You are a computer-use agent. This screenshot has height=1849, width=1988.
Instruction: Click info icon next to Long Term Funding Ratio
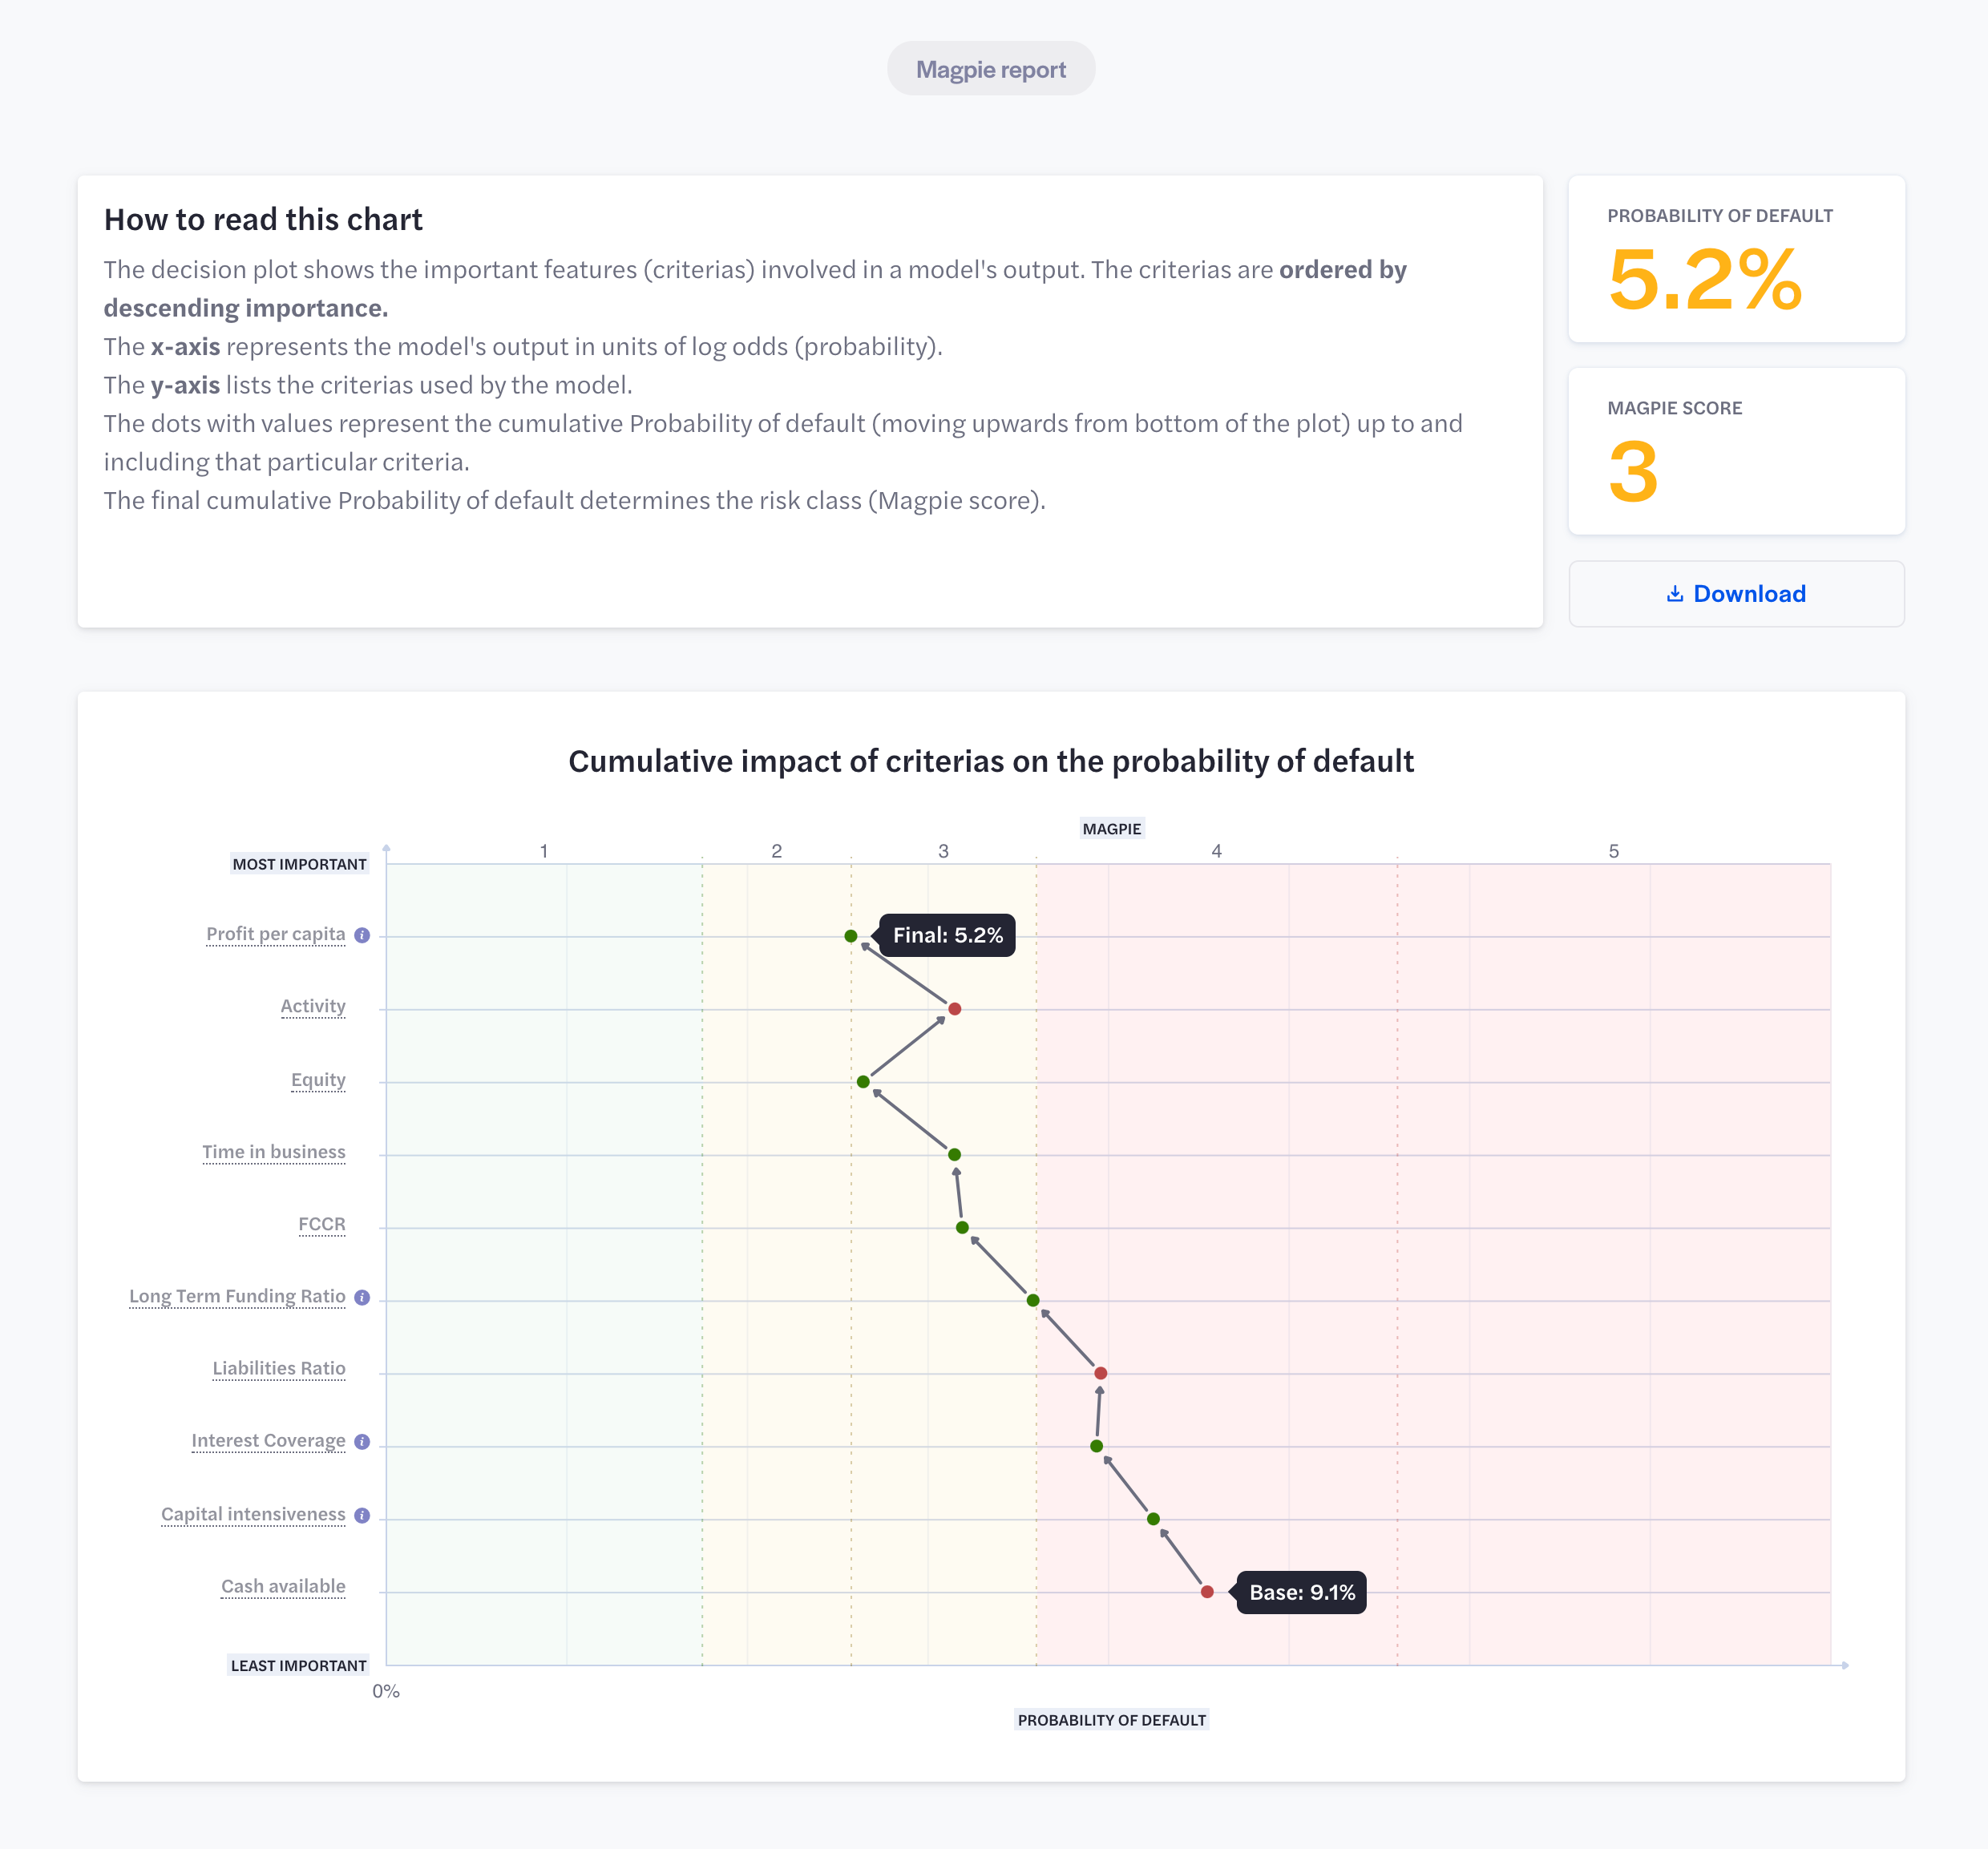pyautogui.click(x=362, y=1297)
